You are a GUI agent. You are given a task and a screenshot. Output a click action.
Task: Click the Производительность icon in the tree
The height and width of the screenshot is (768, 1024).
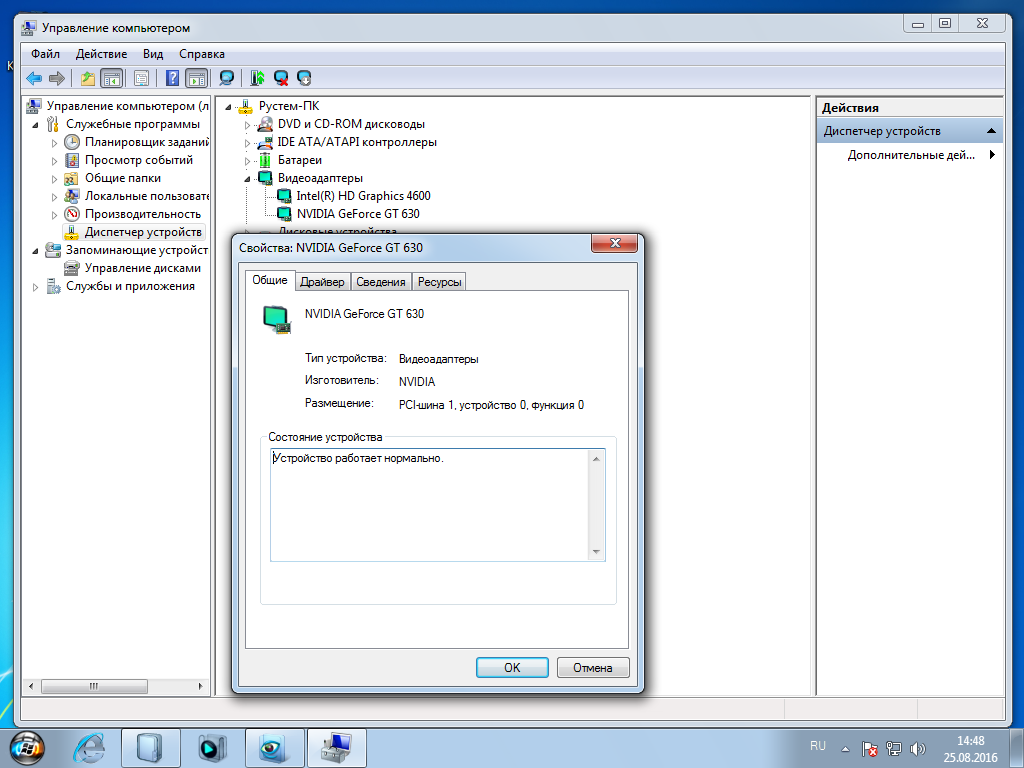click(x=72, y=214)
